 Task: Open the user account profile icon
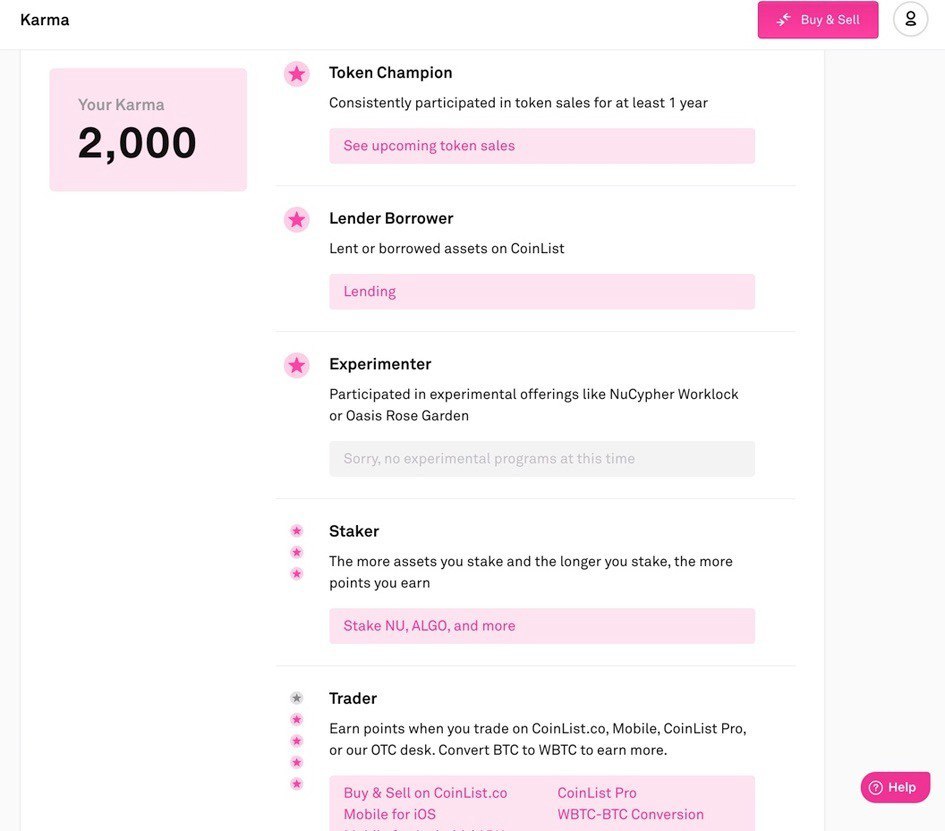pyautogui.click(x=910, y=19)
